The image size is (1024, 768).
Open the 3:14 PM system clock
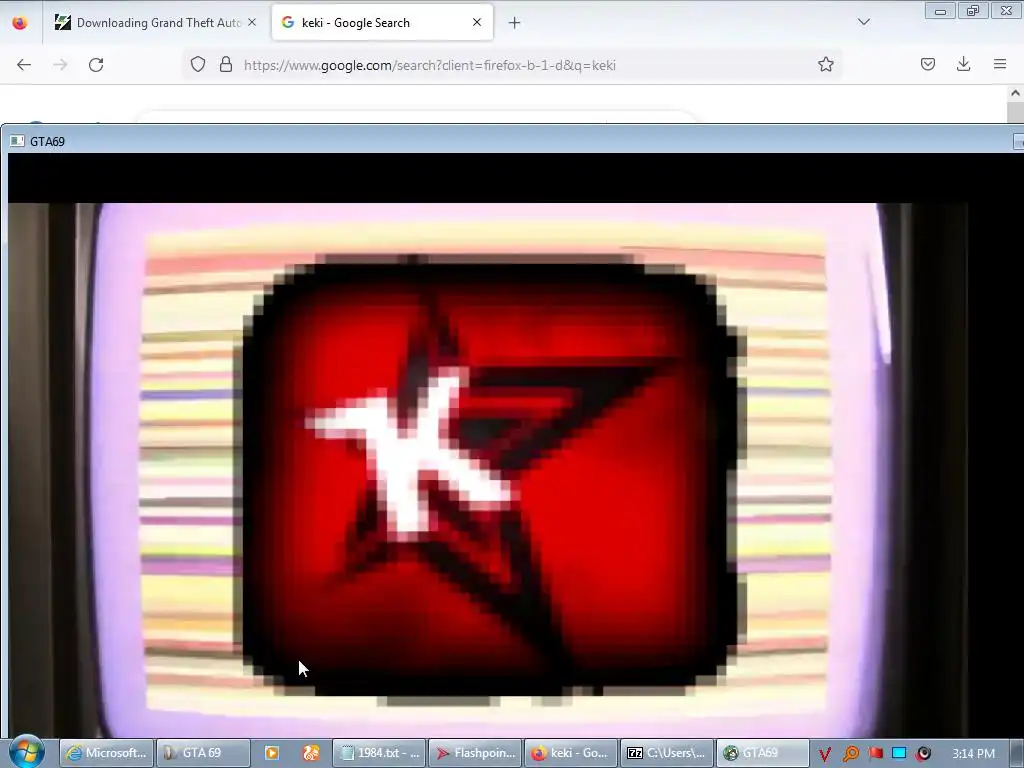coord(973,754)
